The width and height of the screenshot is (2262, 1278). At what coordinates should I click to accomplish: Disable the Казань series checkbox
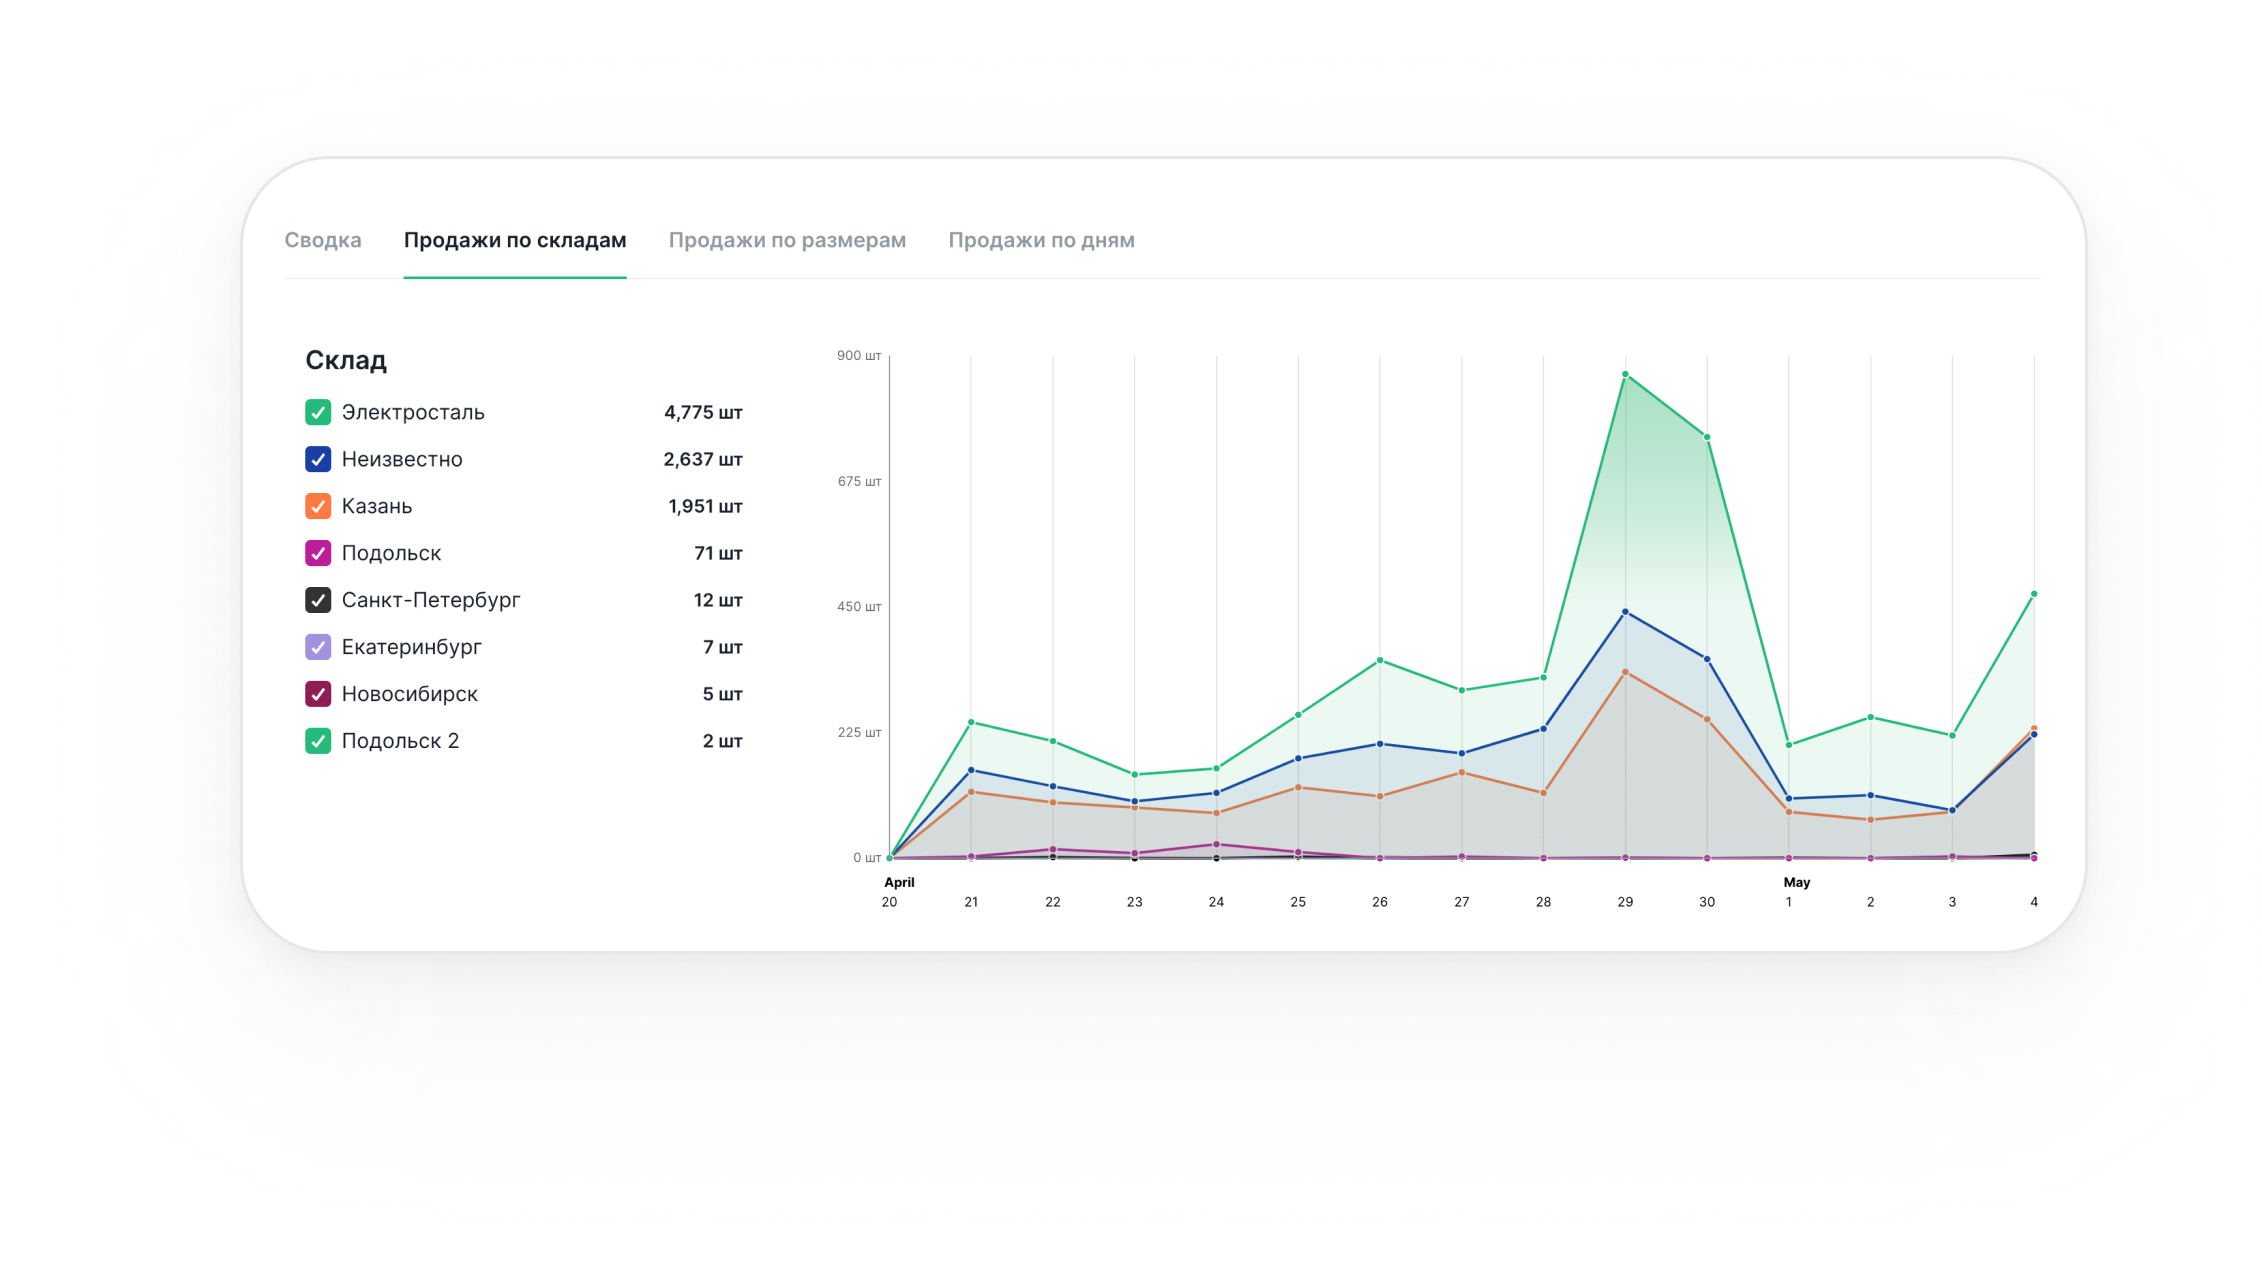318,506
